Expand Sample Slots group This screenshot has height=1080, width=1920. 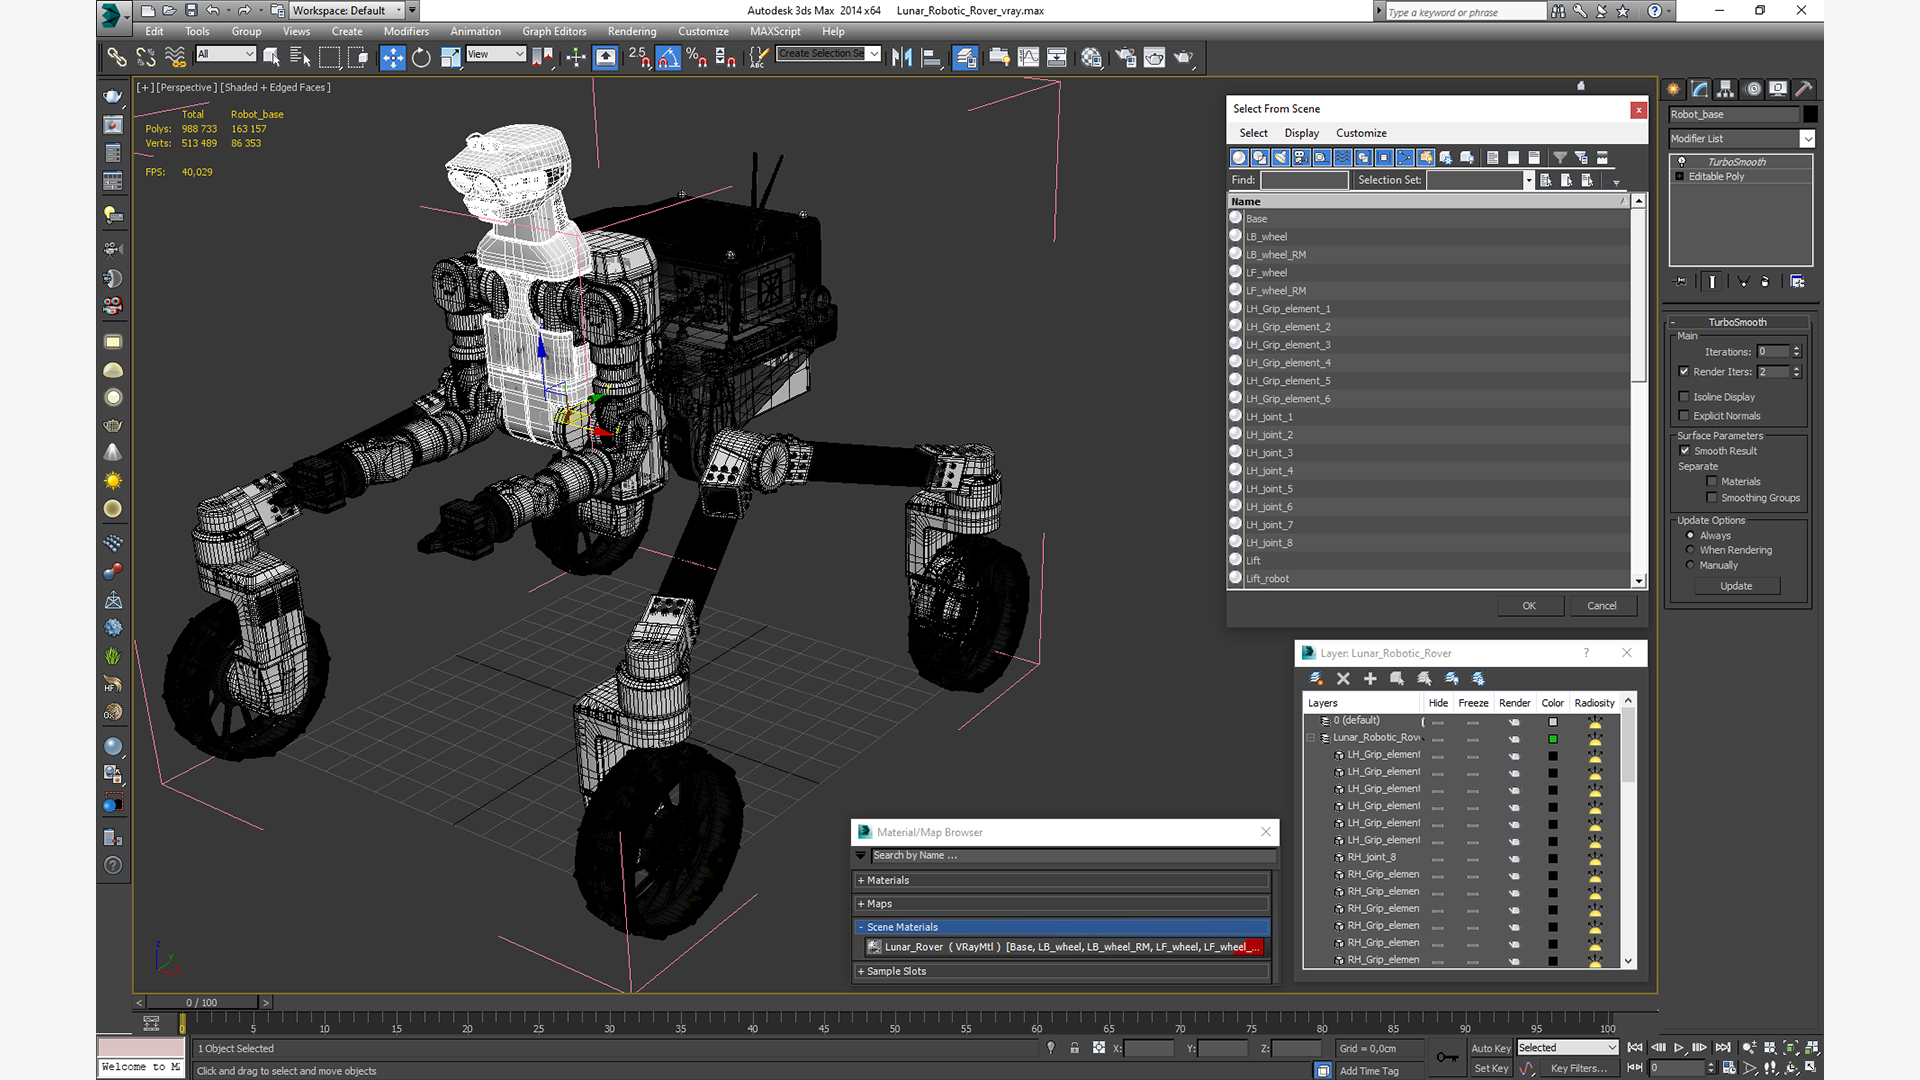click(861, 972)
